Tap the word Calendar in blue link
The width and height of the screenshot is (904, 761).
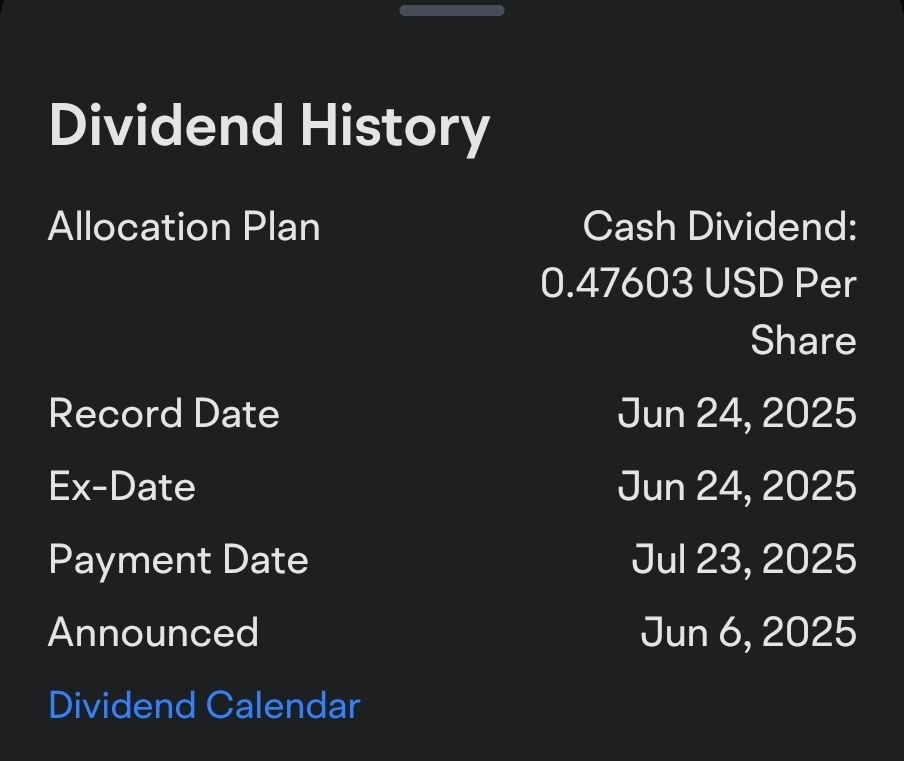click(x=283, y=705)
